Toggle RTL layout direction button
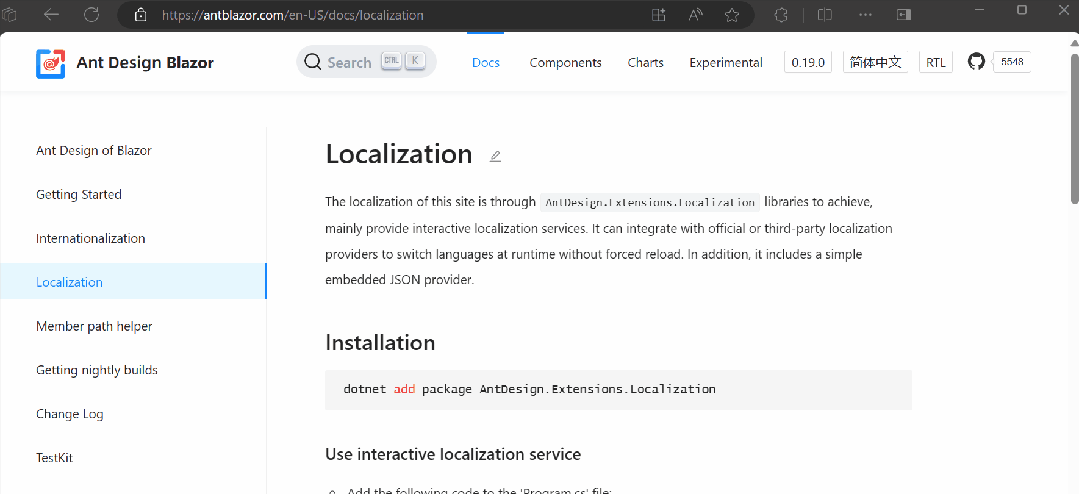The image size is (1079, 494). pyautogui.click(x=936, y=63)
